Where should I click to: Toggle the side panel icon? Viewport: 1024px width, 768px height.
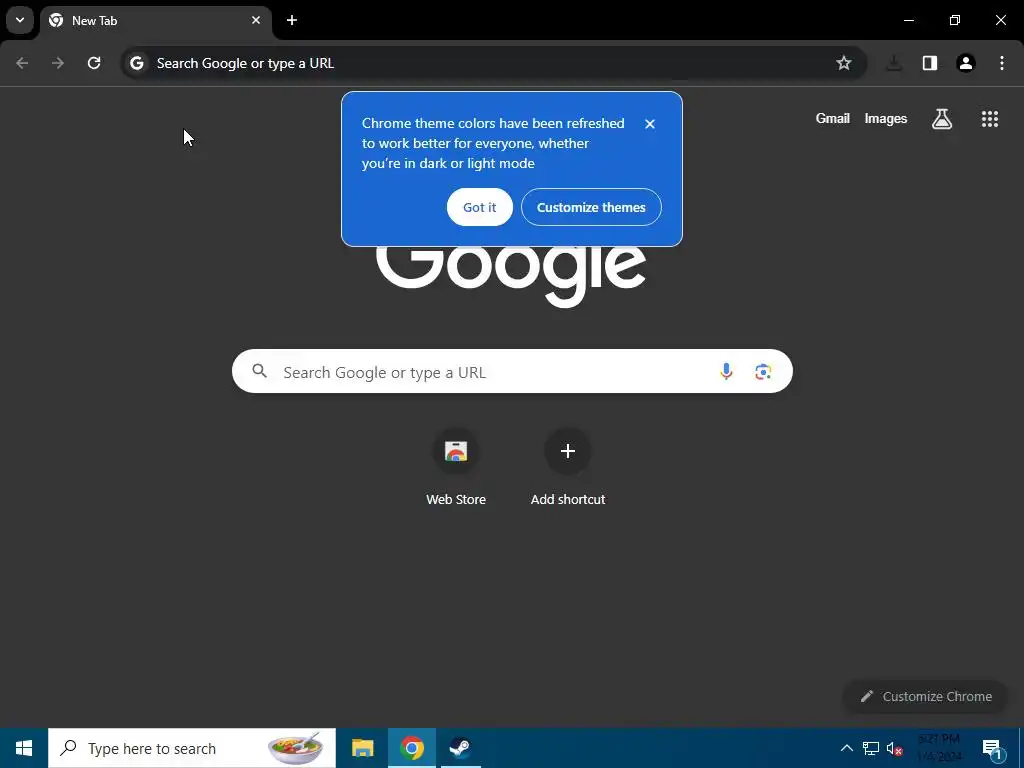(x=930, y=63)
